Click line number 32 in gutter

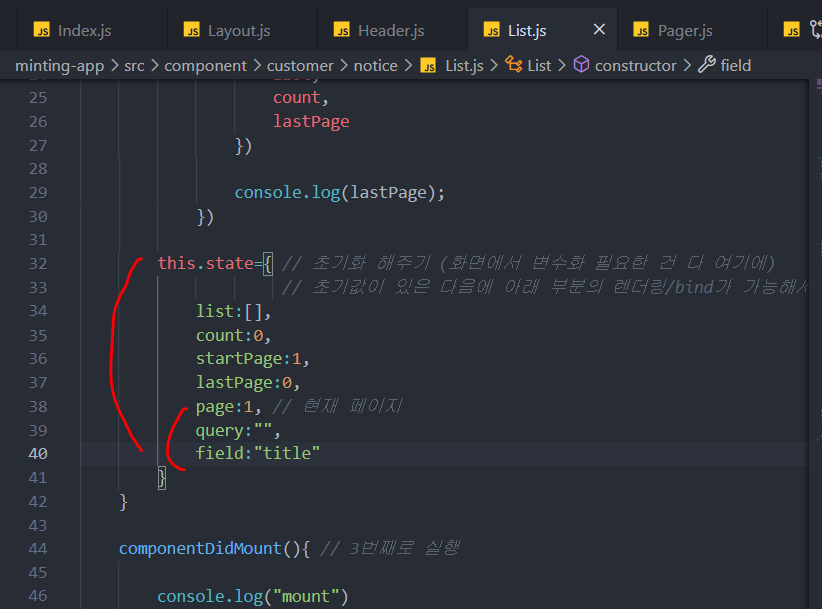[38, 263]
